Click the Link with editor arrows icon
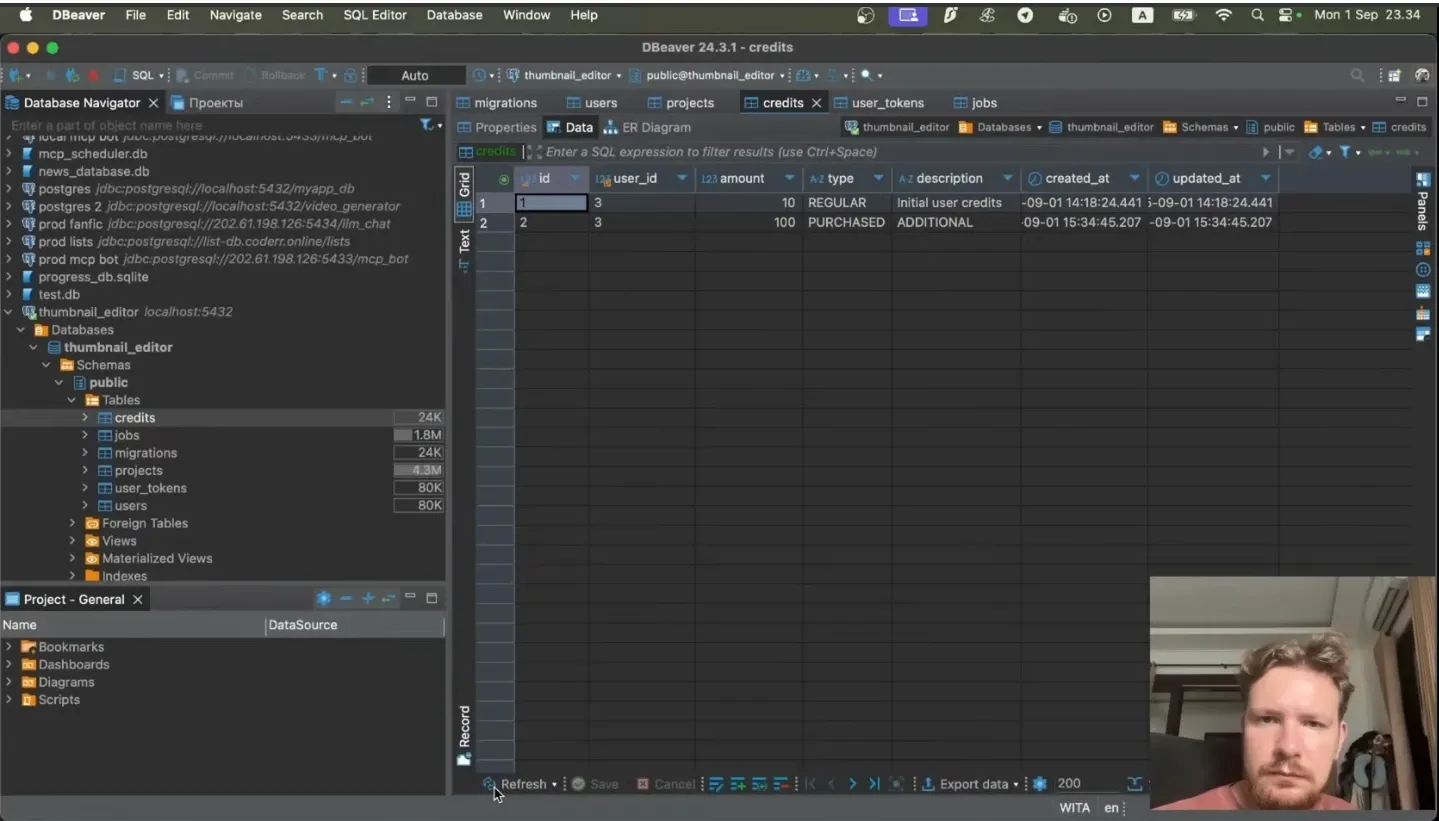The image size is (1439, 821). tap(367, 103)
